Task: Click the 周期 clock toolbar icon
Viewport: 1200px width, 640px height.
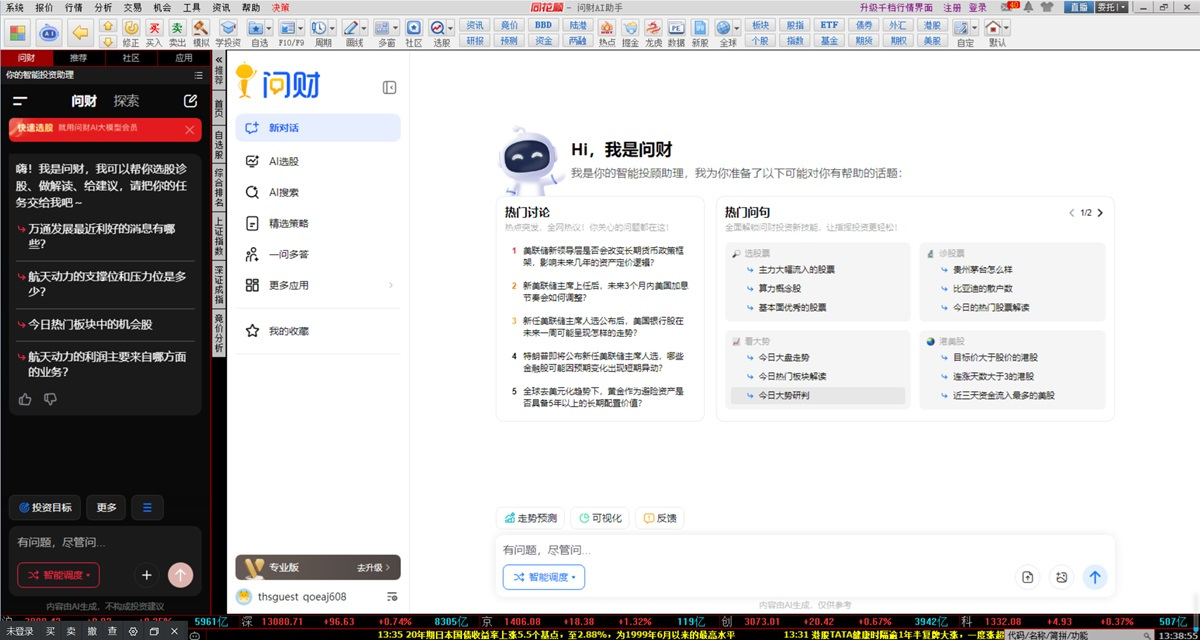Action: (317, 28)
